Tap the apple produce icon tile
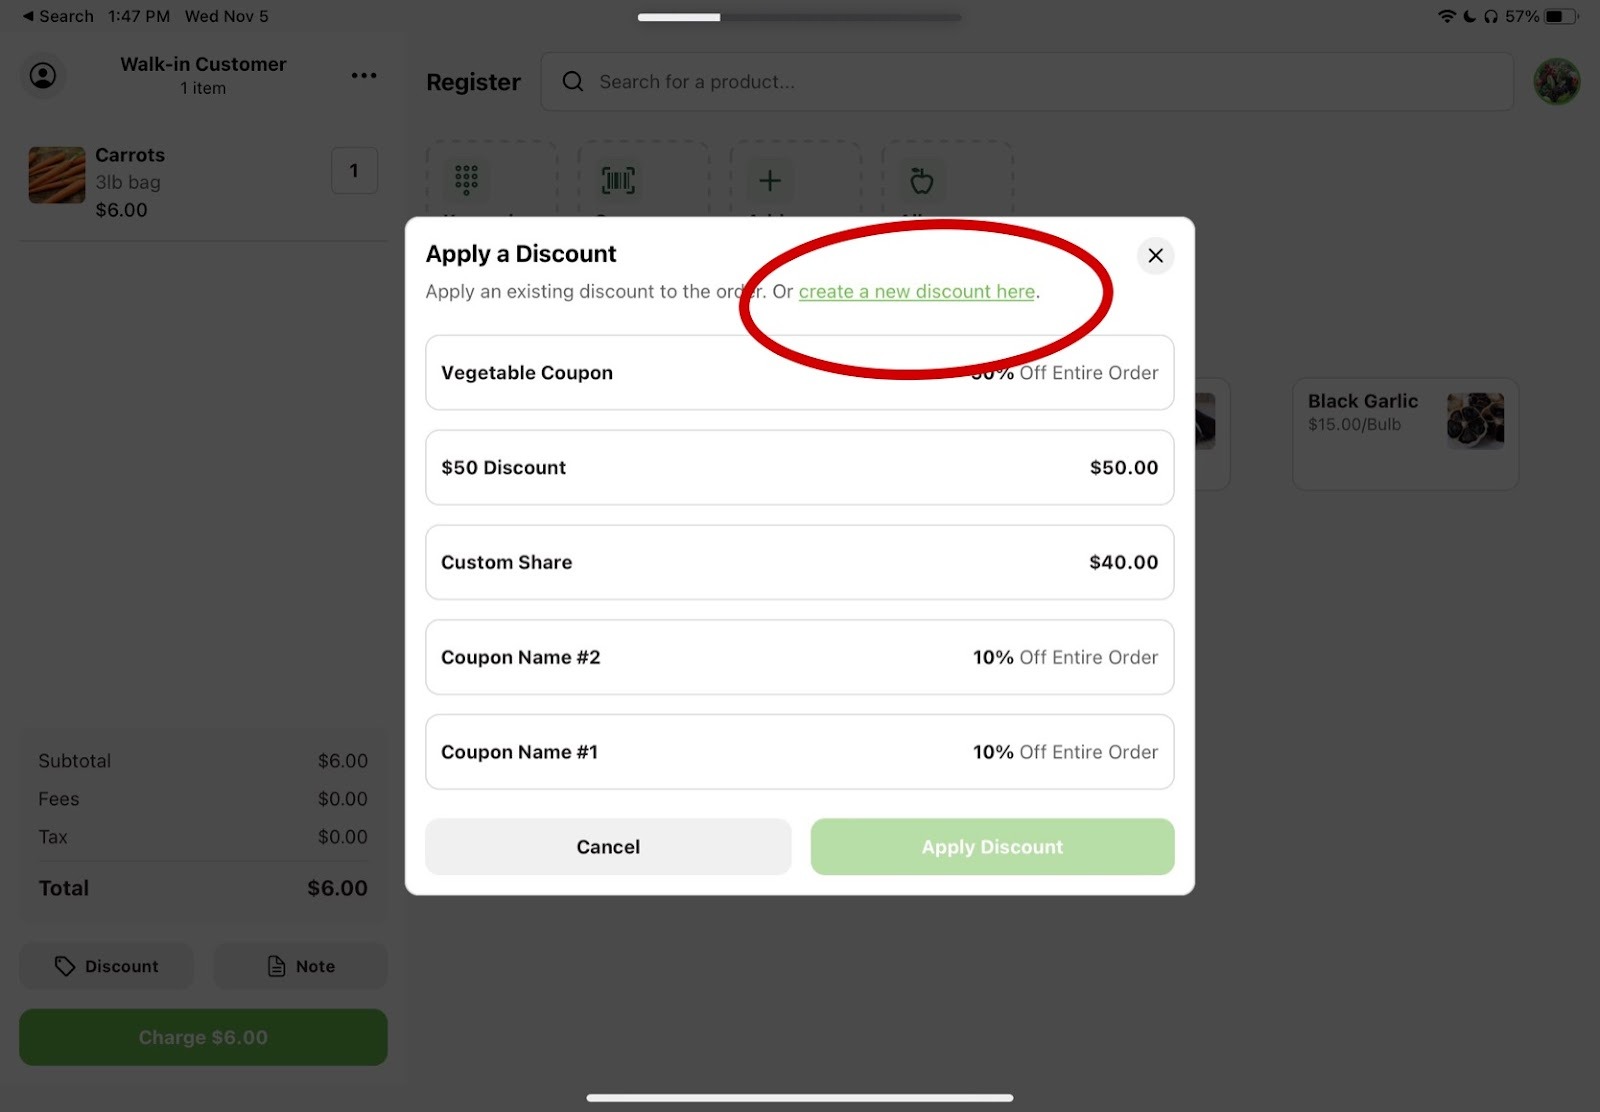Screen dimensions: 1600x1112 tap(921, 180)
